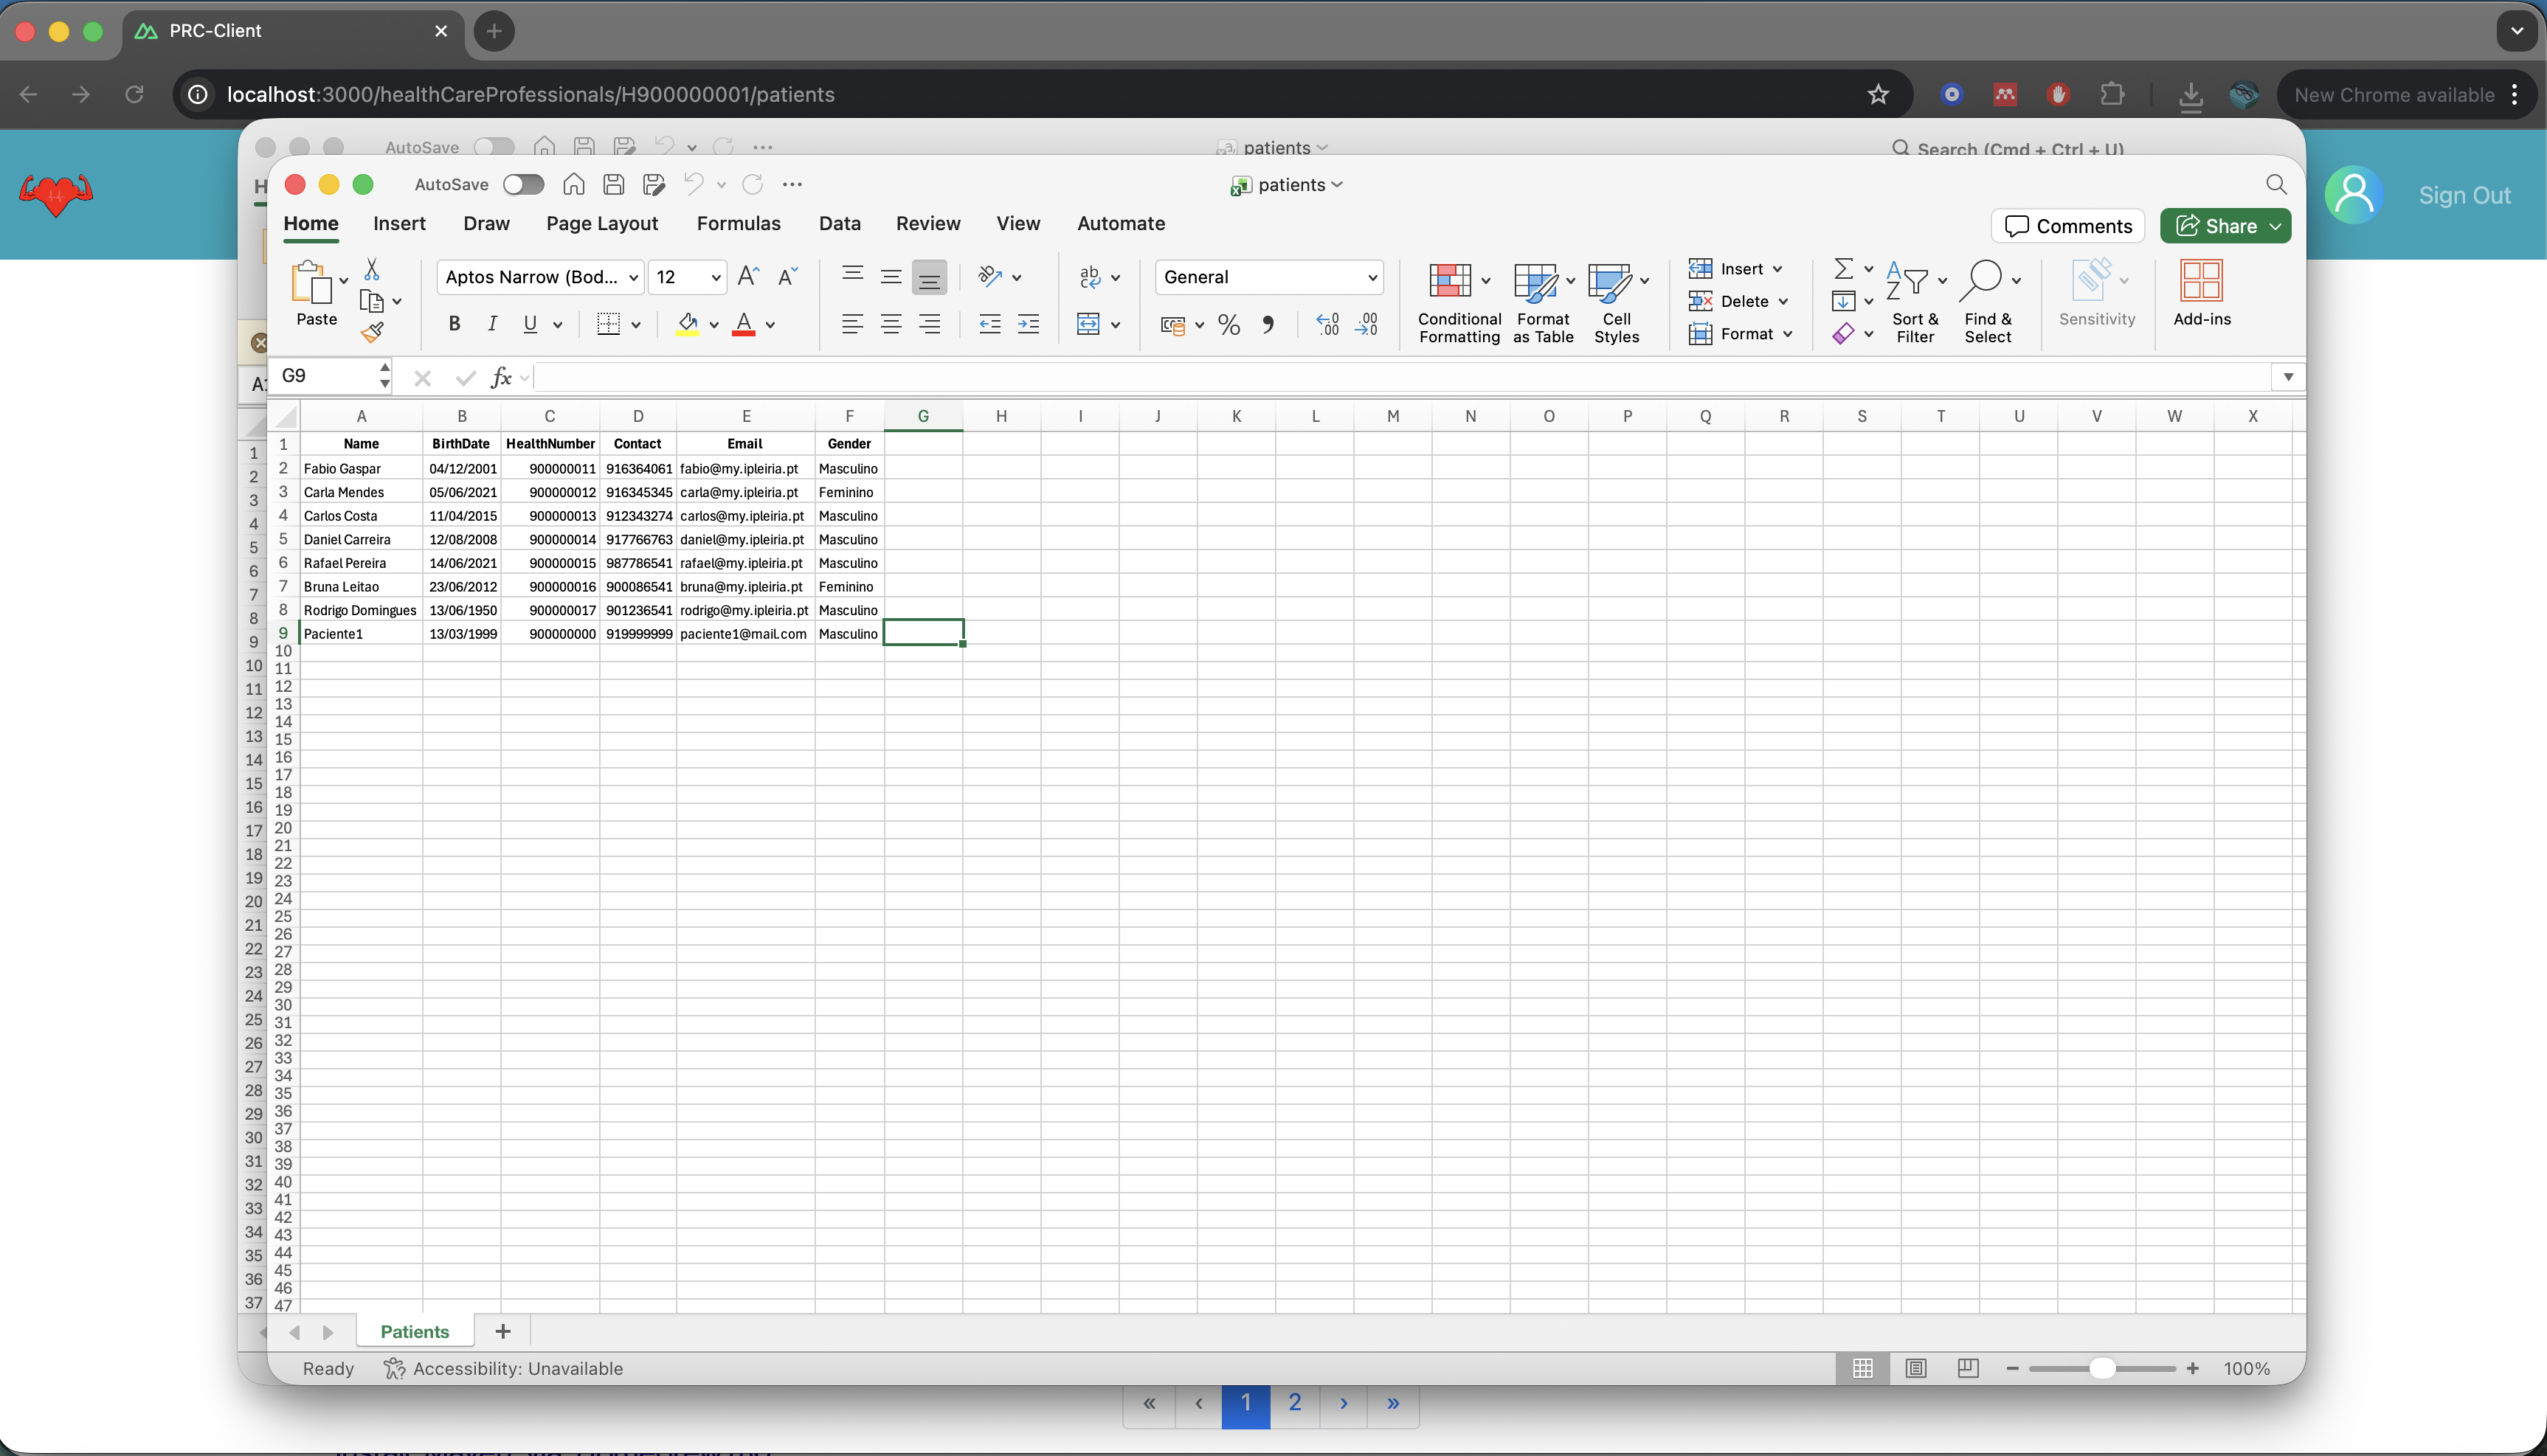Open the Formulas ribbon tab
This screenshot has width=2547, height=1456.
pyautogui.click(x=738, y=223)
